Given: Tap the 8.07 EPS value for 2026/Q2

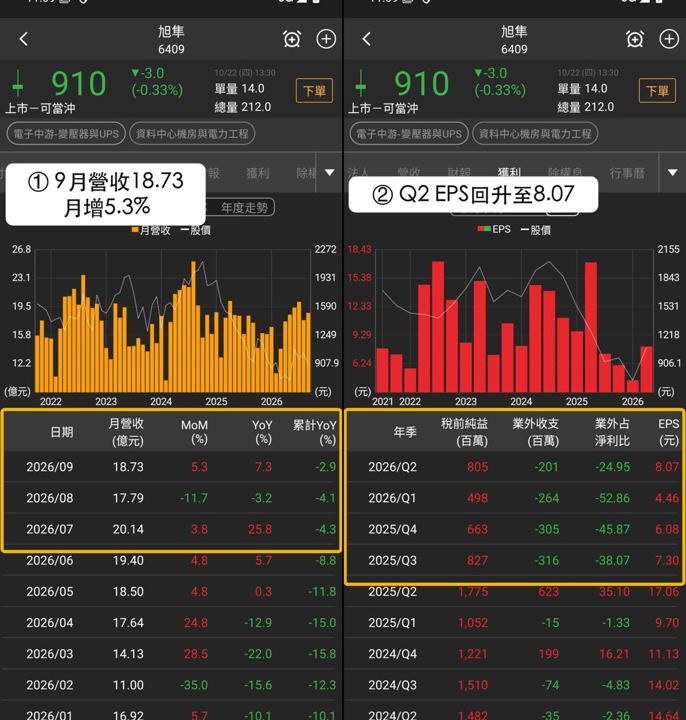Looking at the screenshot, I should coord(667,467).
